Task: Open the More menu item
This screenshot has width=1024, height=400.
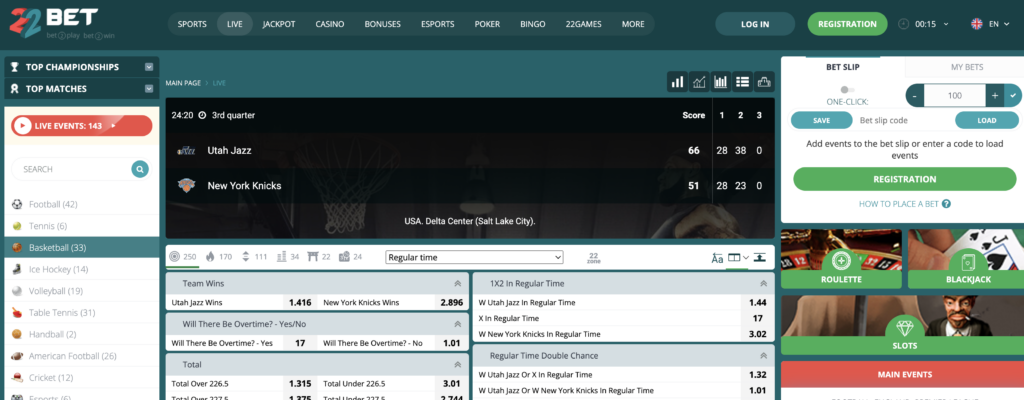Action: pyautogui.click(x=633, y=24)
